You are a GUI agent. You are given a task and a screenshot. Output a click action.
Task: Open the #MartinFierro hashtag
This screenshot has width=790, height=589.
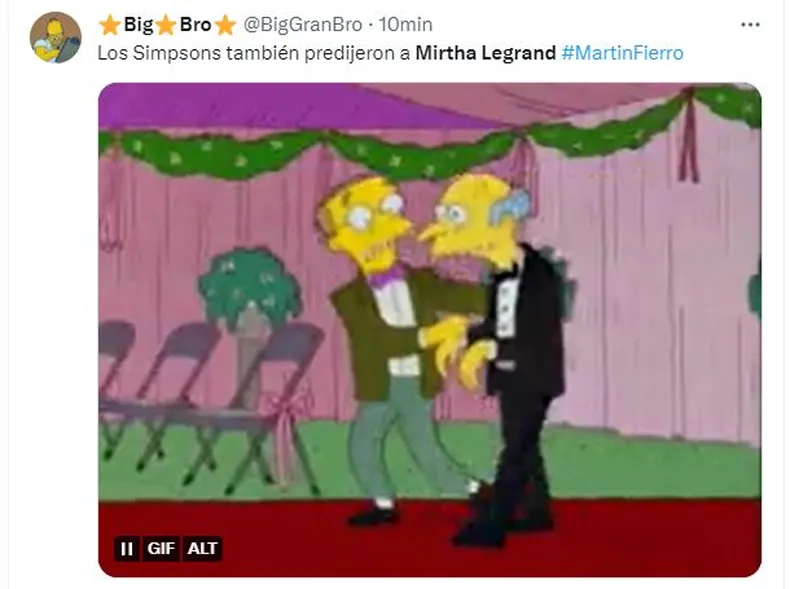tap(622, 53)
